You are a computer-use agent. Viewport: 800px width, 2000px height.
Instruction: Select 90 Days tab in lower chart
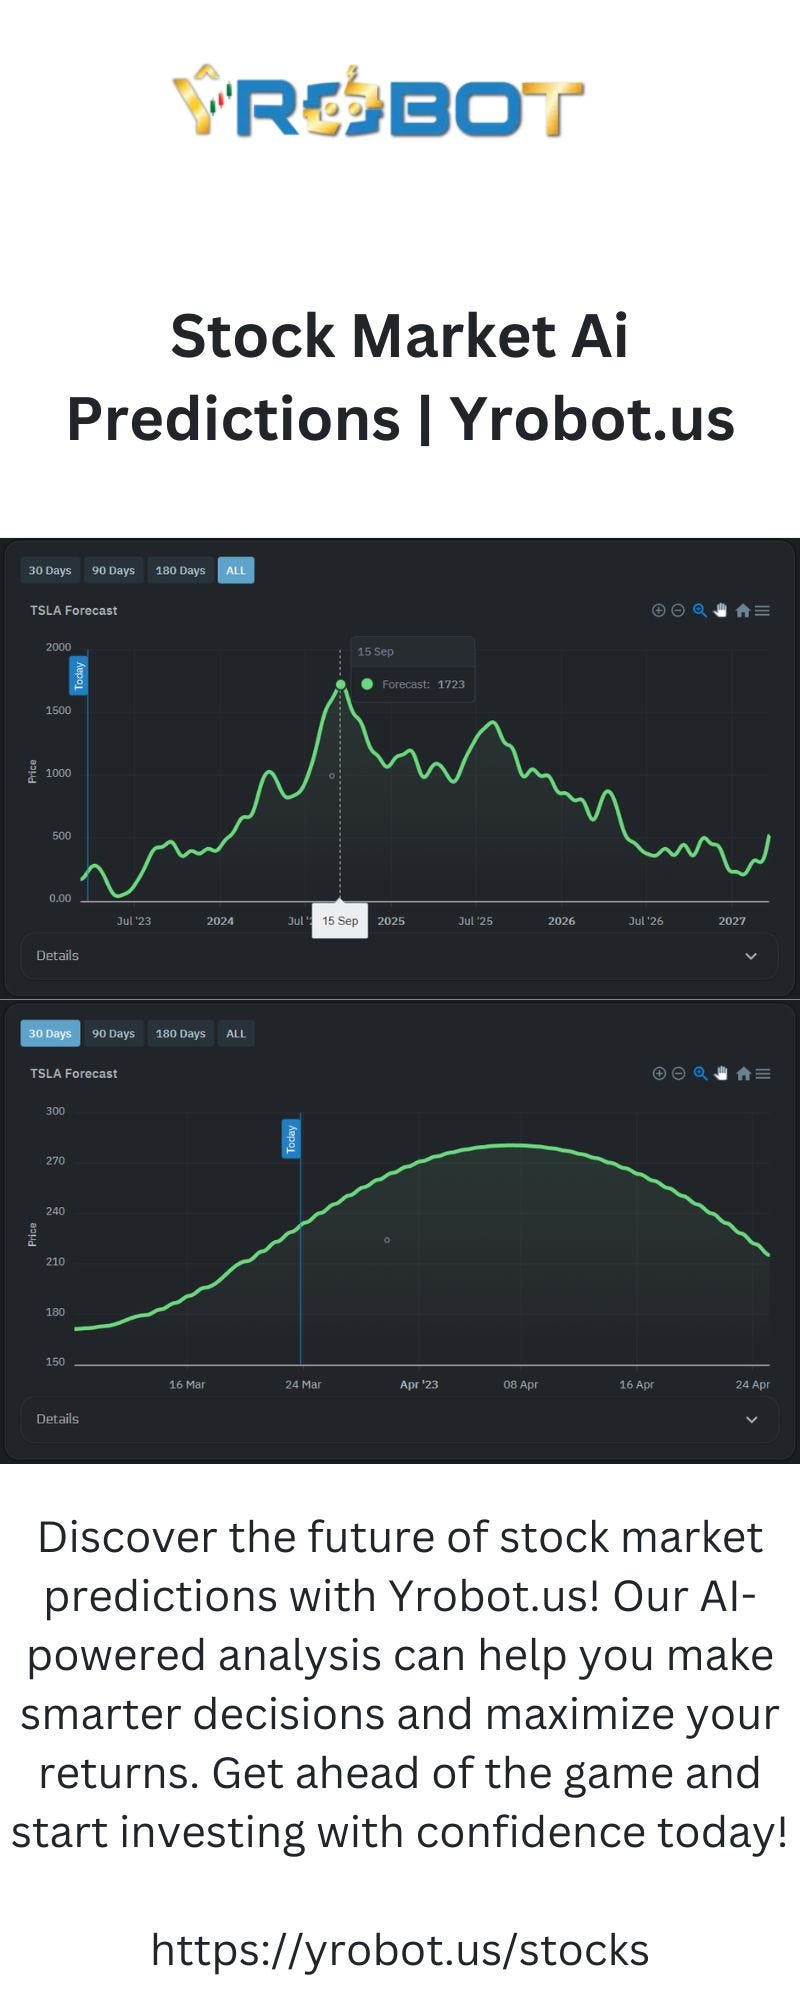(113, 1033)
